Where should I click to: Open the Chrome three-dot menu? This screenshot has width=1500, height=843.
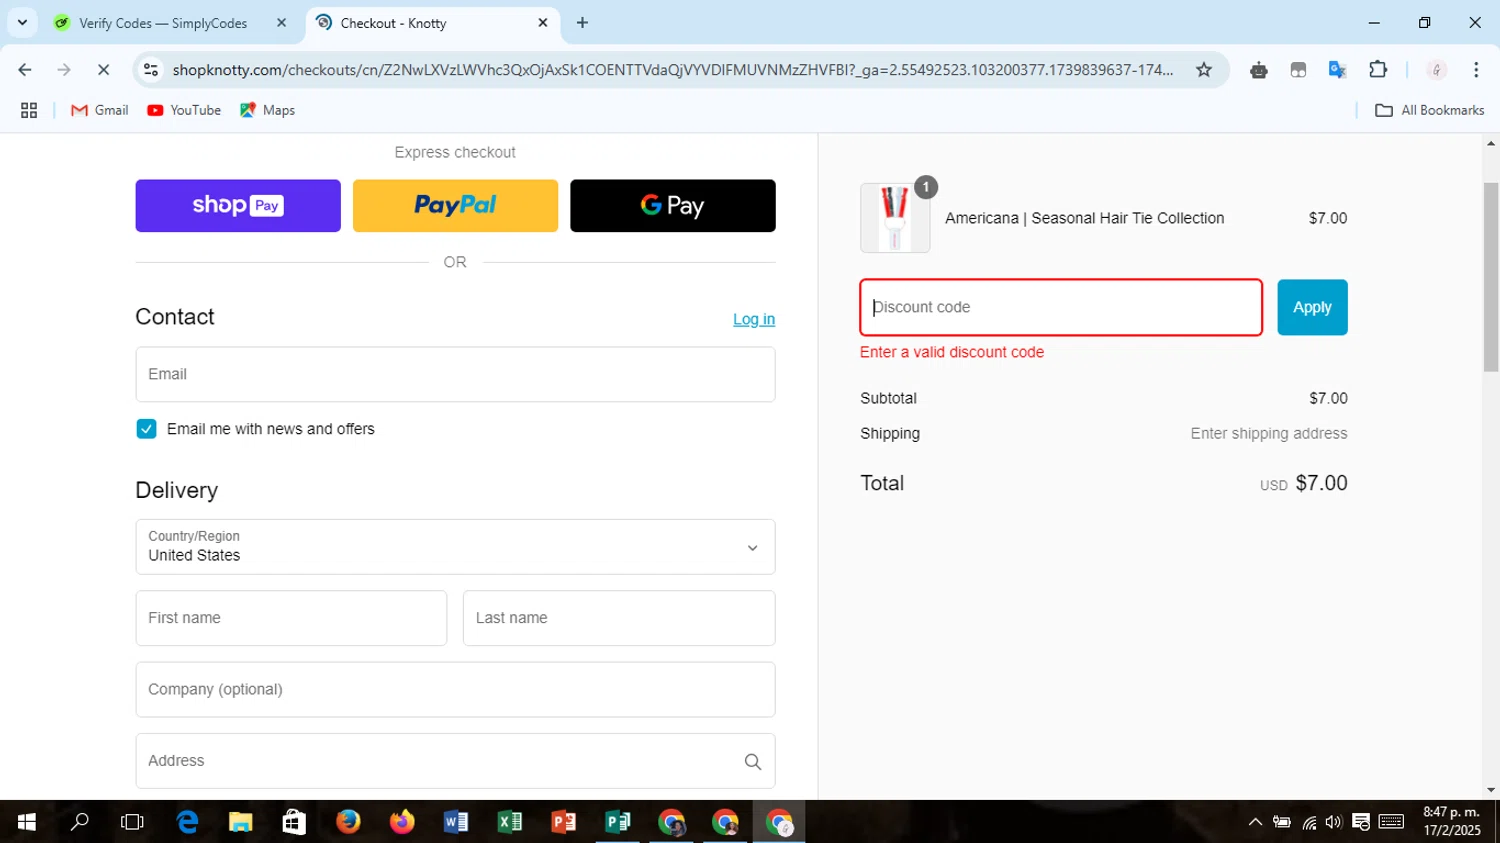point(1476,70)
